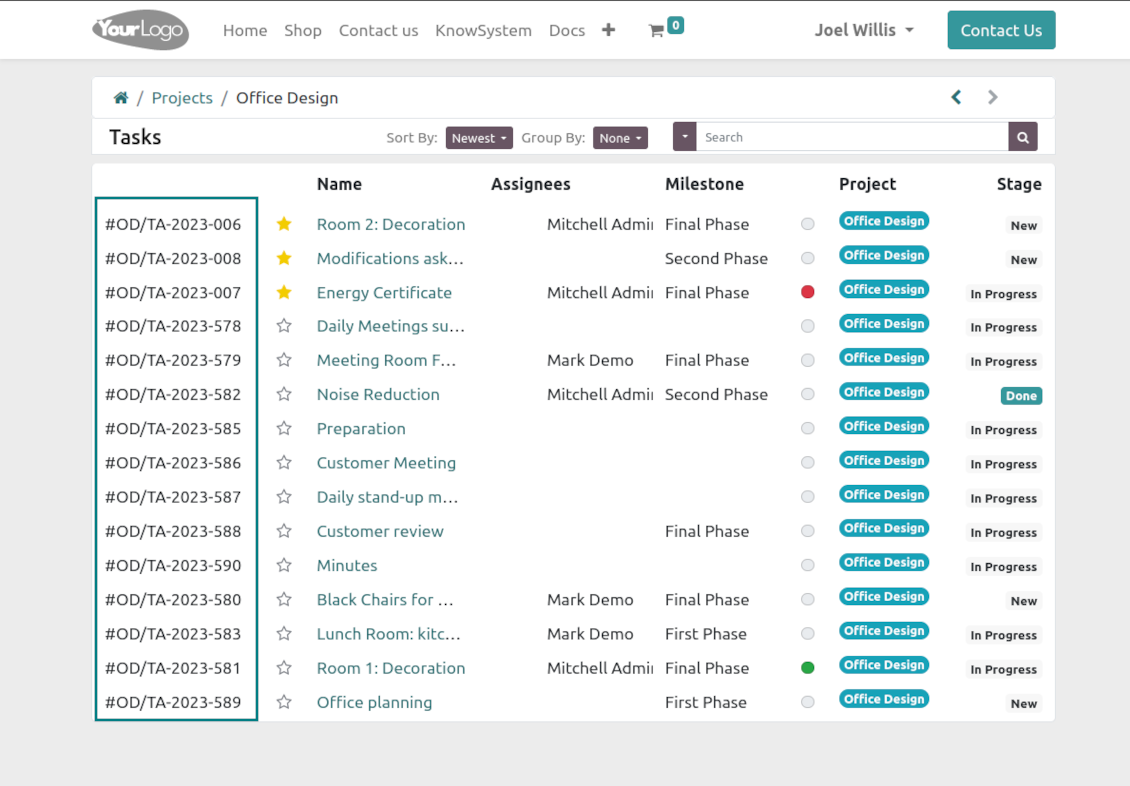Open the KnowSystem menu item

(x=483, y=30)
